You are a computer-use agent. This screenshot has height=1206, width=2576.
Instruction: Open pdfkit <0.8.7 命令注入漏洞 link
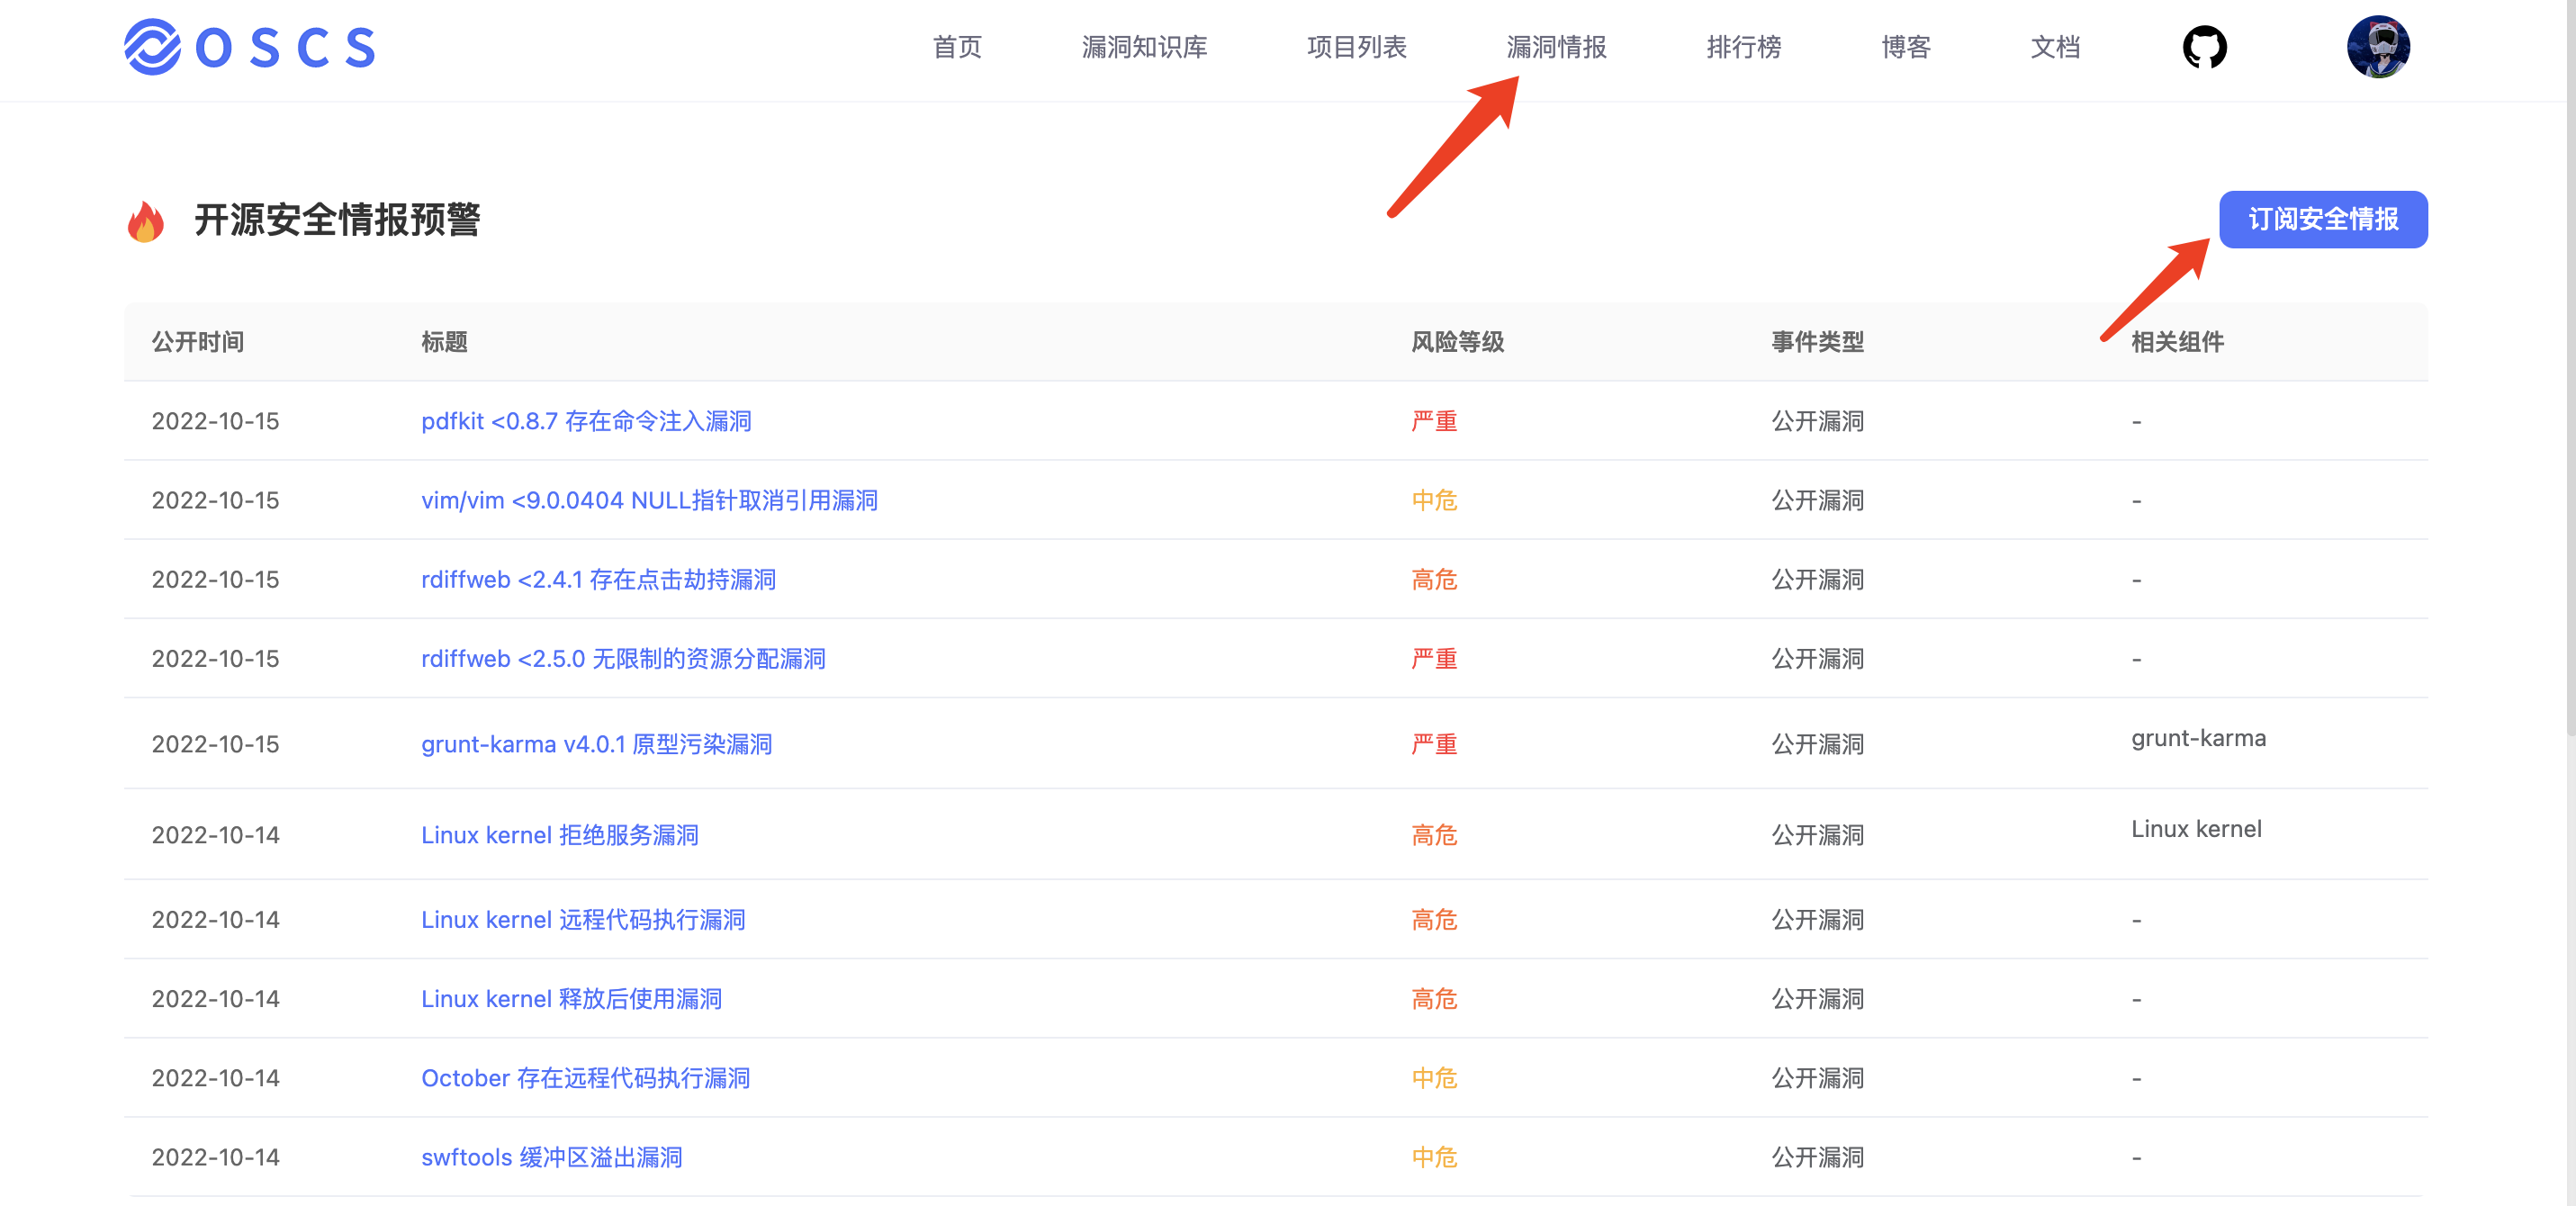coord(586,421)
